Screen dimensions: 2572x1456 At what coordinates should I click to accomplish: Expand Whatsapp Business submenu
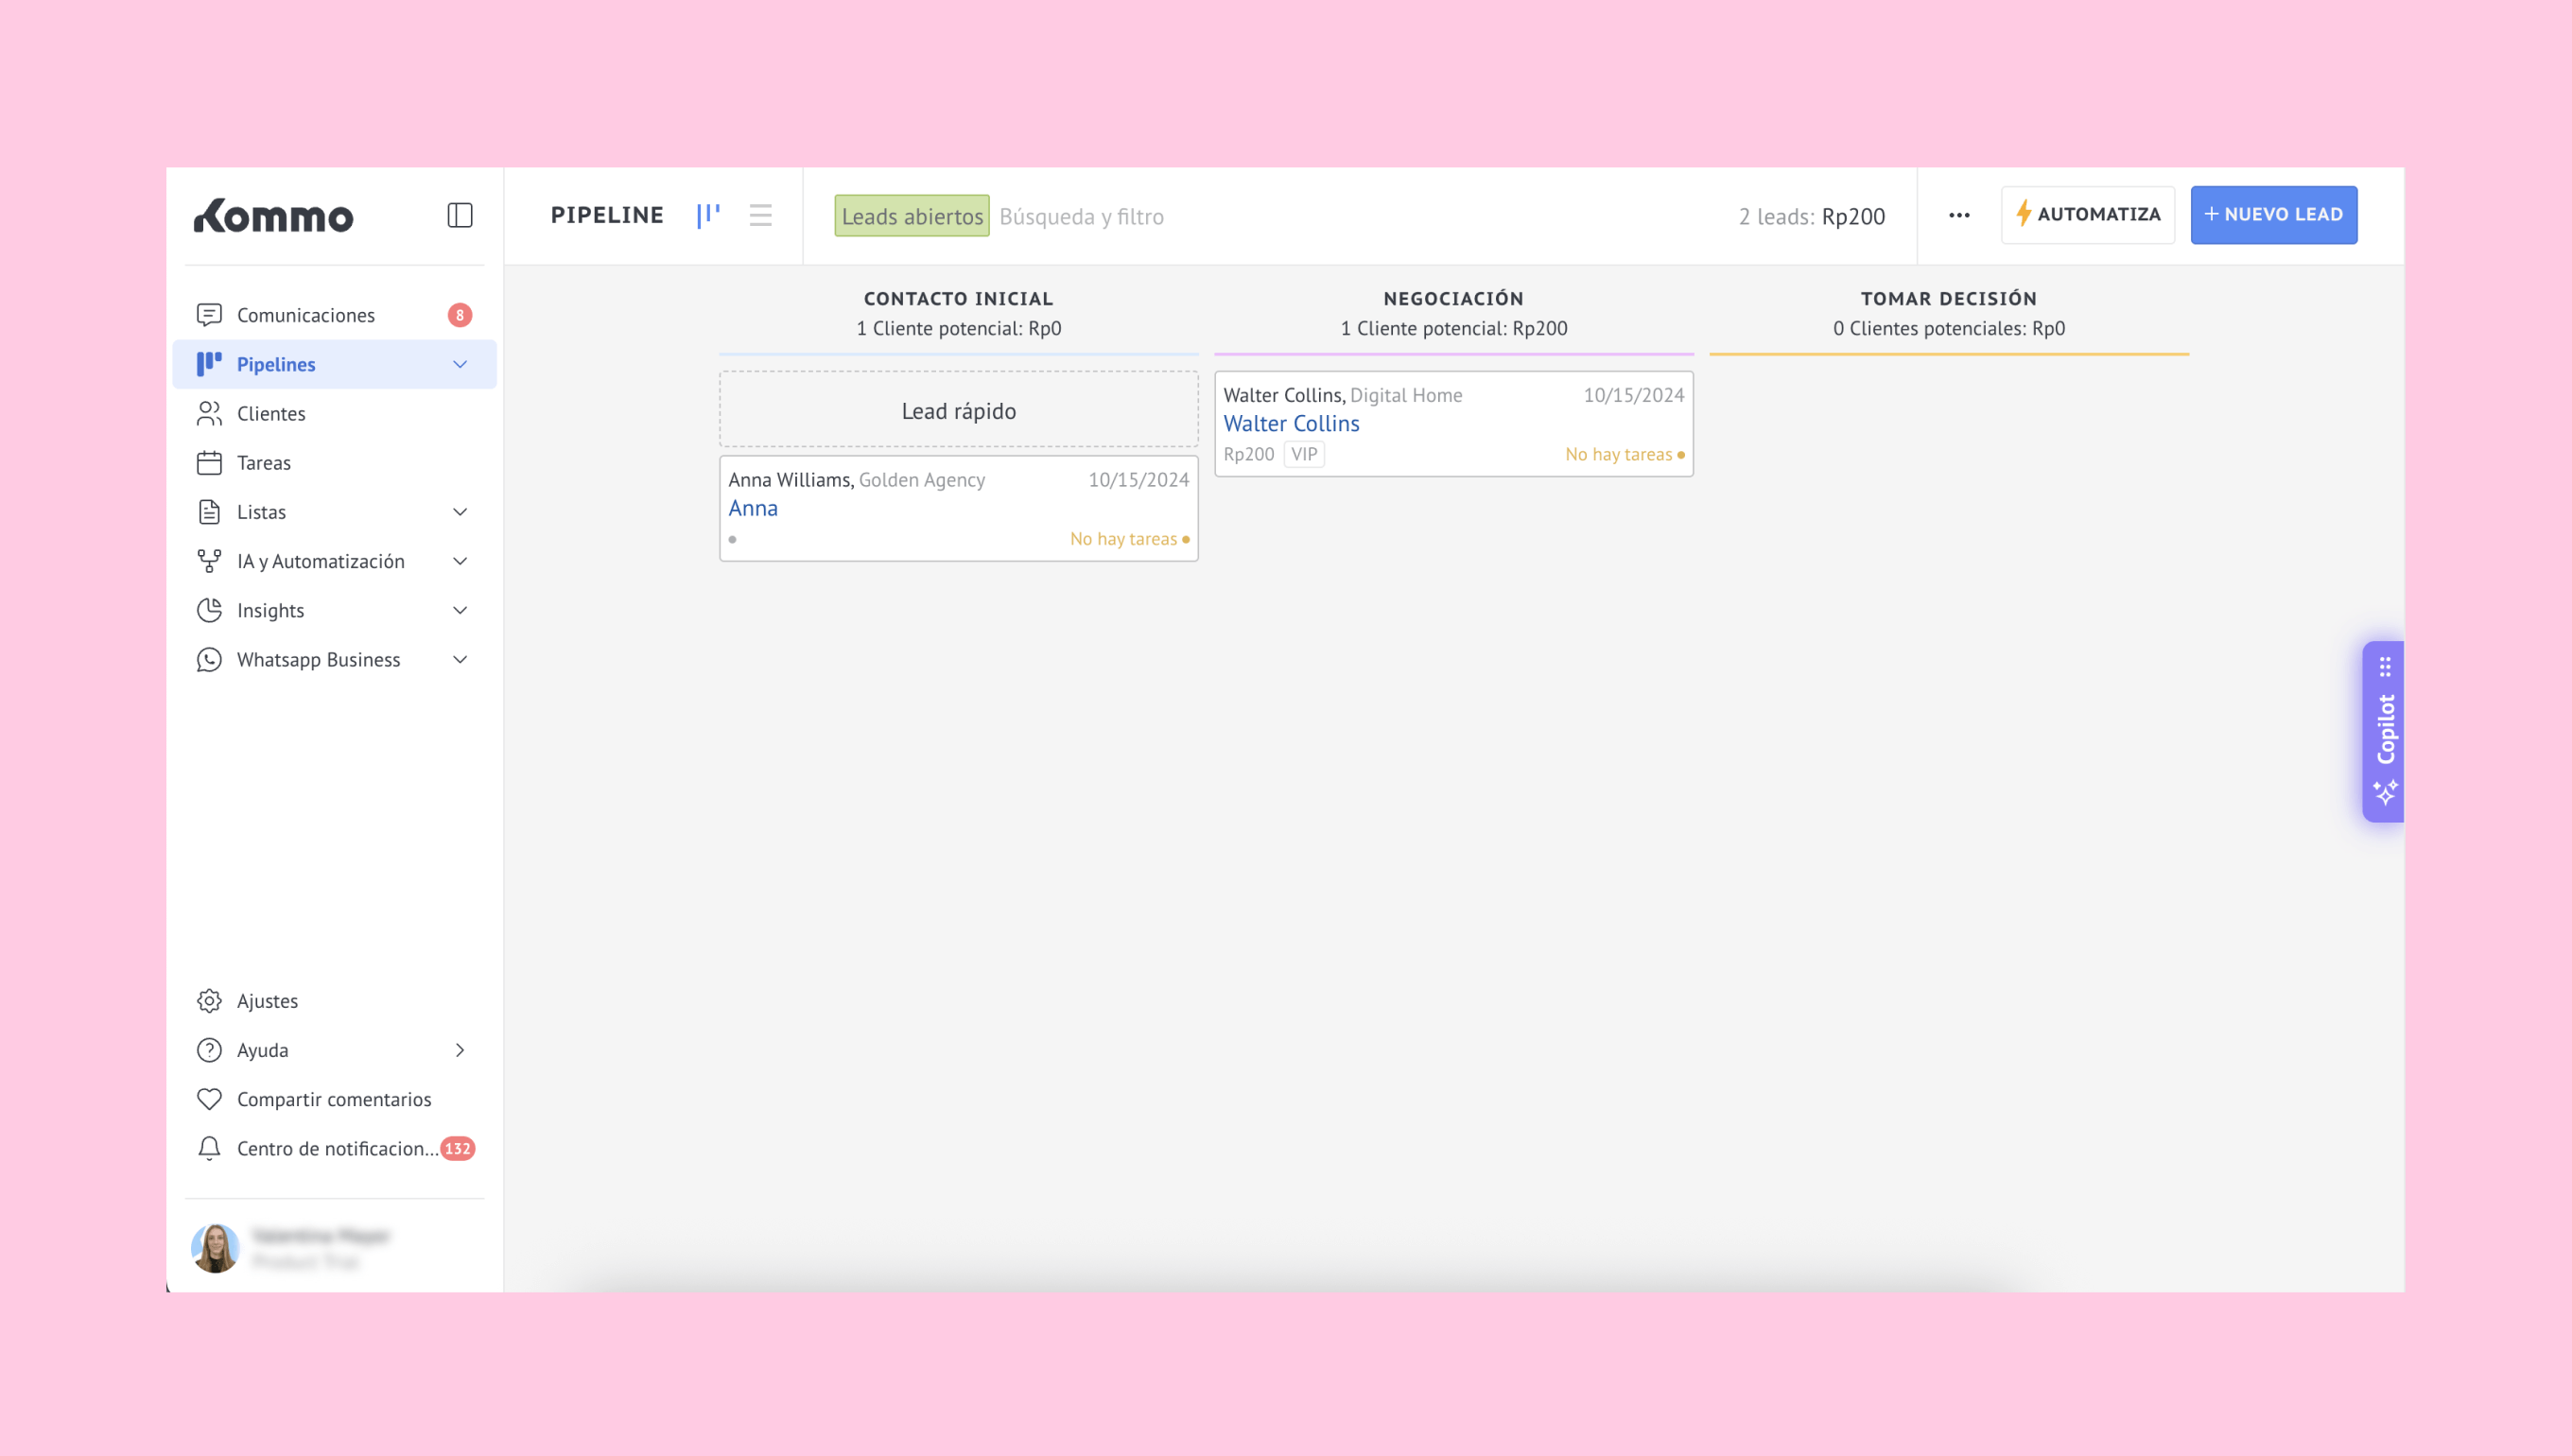click(460, 659)
